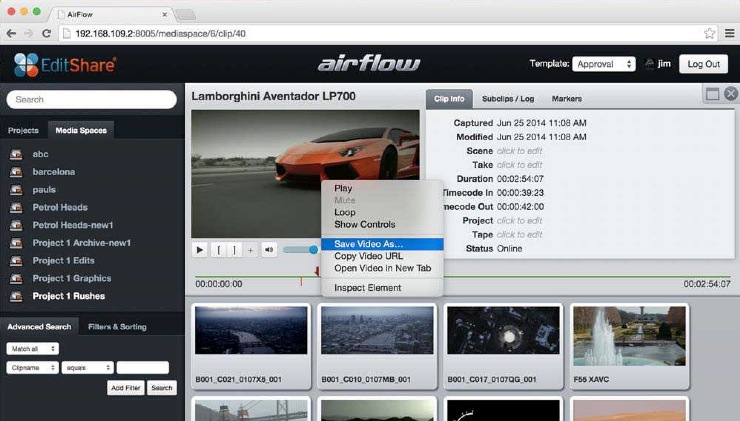Screen dimensions: 740x421
Task: Click the icon next to Petrol Heads
Action: click(x=16, y=207)
